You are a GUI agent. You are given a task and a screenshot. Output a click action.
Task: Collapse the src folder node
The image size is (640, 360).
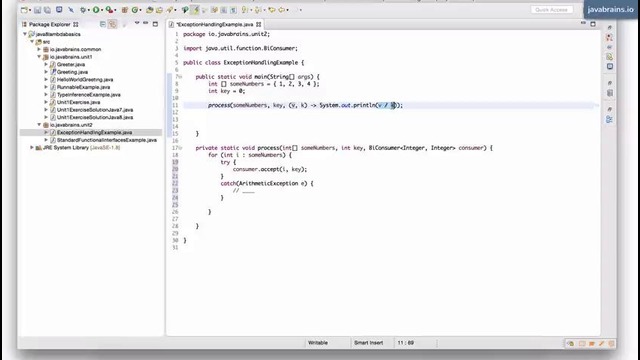(32, 42)
